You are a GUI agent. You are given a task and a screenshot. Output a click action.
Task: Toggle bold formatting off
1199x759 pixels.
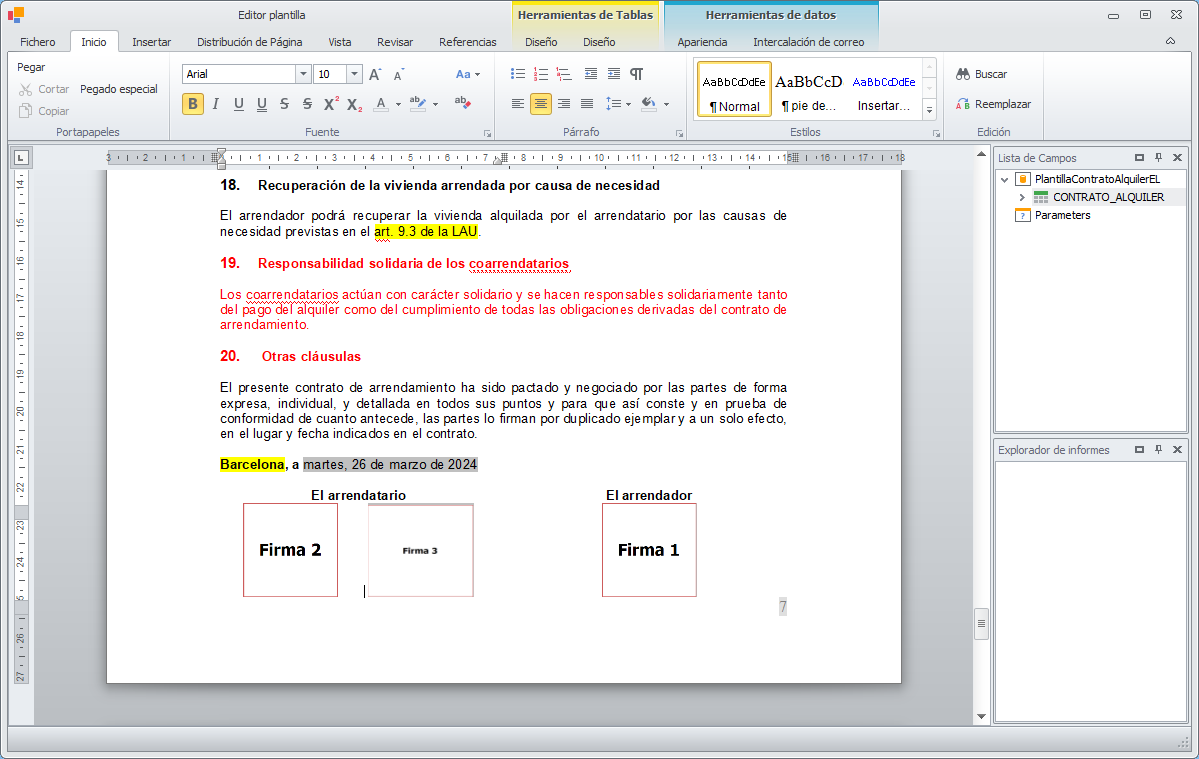coord(193,104)
